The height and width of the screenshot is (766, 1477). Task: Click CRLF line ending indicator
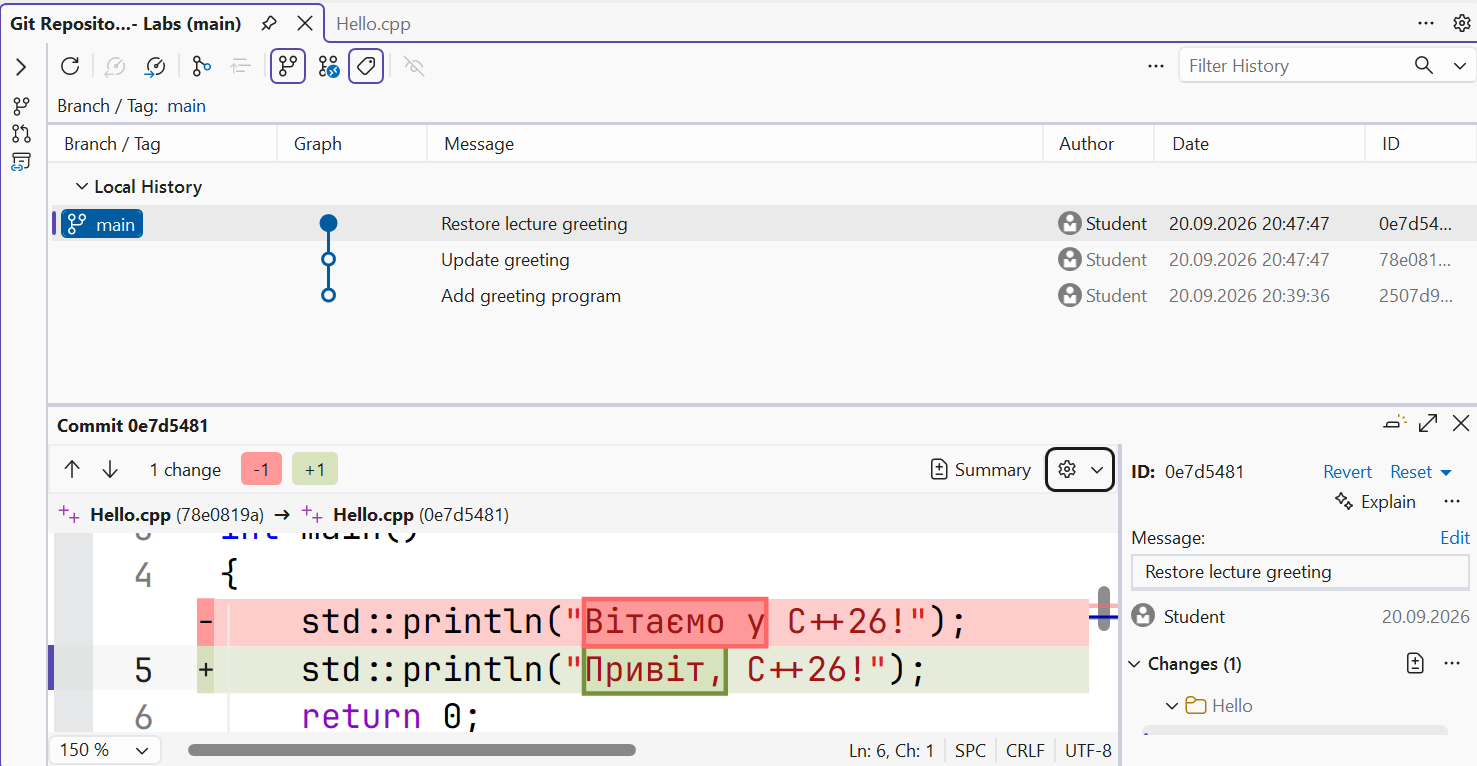pos(1025,750)
